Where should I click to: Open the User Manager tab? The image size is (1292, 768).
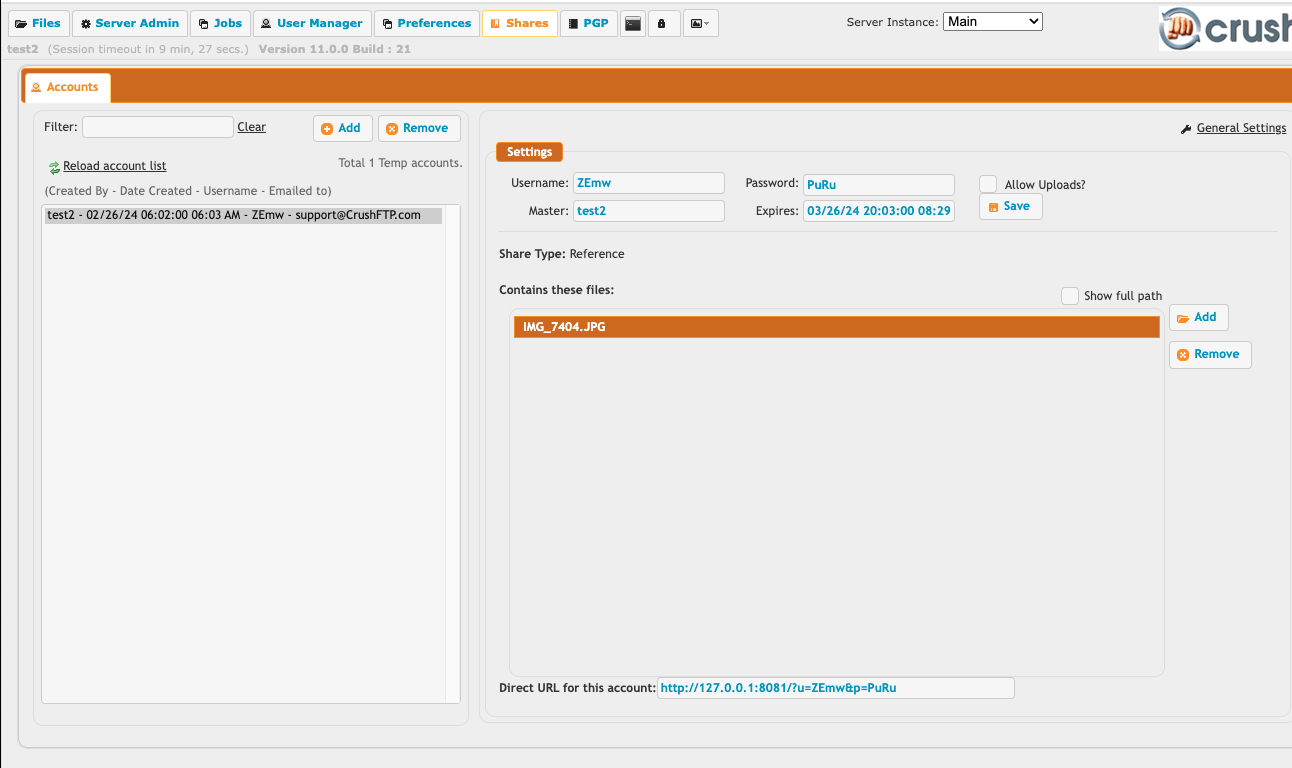click(311, 23)
